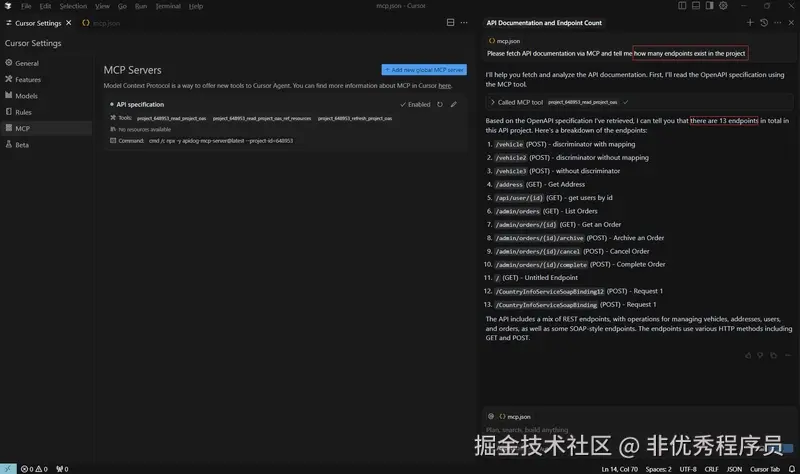Open the View menu

tap(102, 6)
